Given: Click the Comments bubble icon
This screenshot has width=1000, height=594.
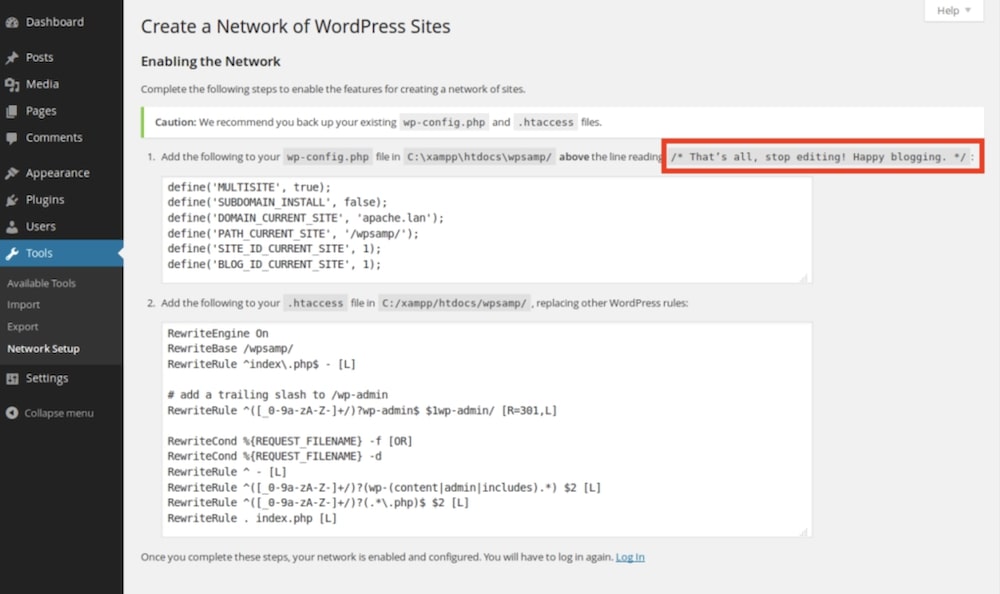Looking at the screenshot, I should (11, 138).
